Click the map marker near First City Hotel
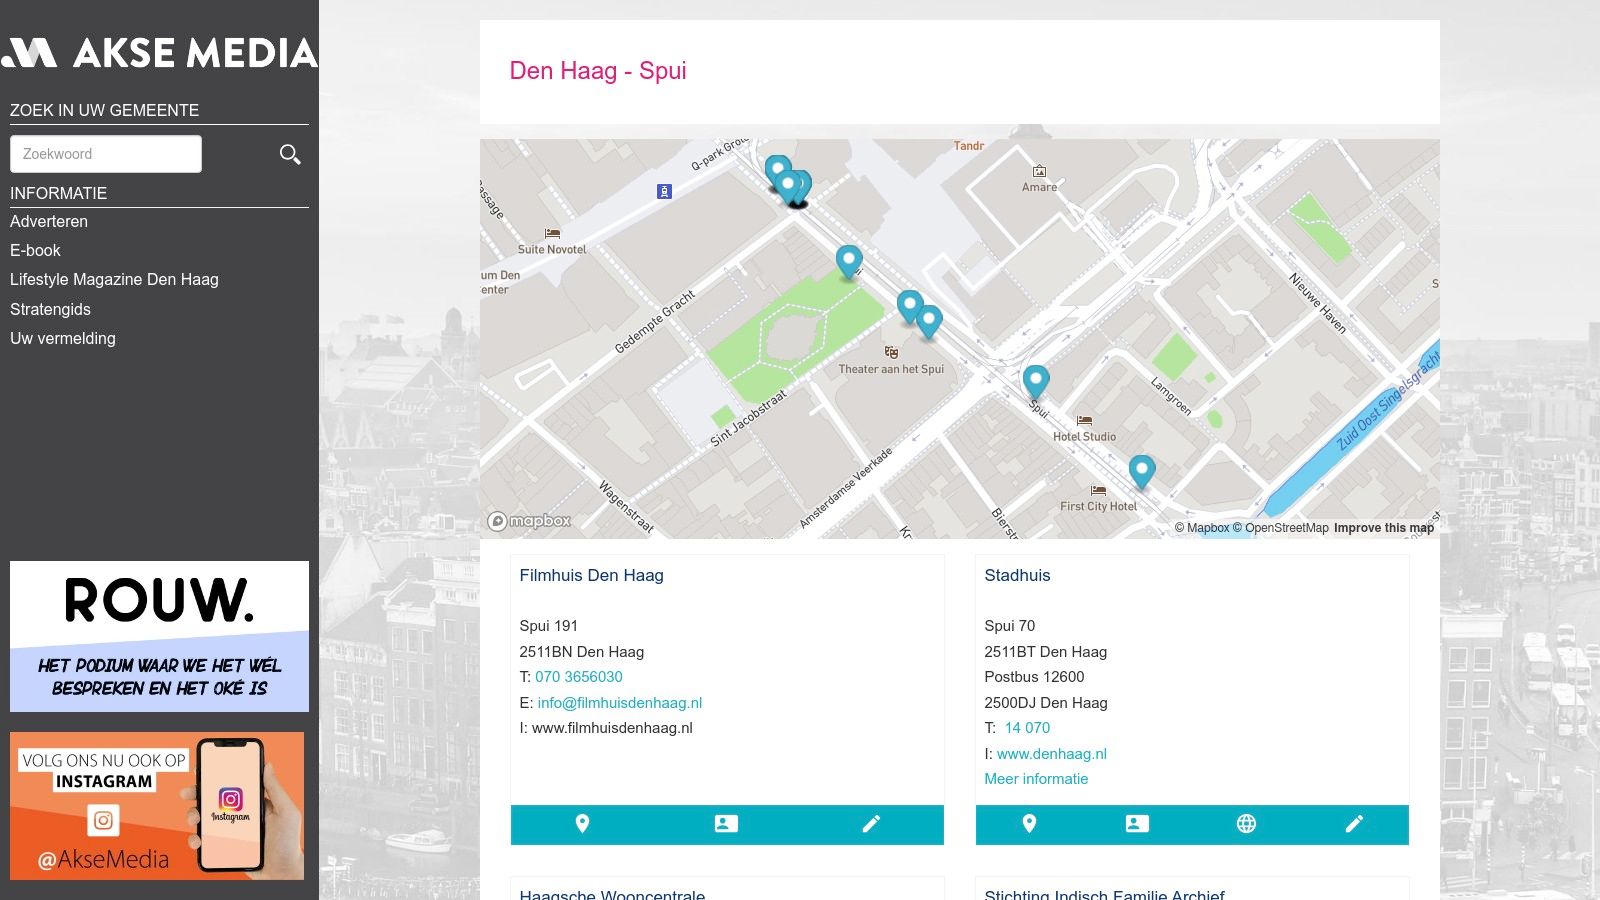 (1141, 469)
